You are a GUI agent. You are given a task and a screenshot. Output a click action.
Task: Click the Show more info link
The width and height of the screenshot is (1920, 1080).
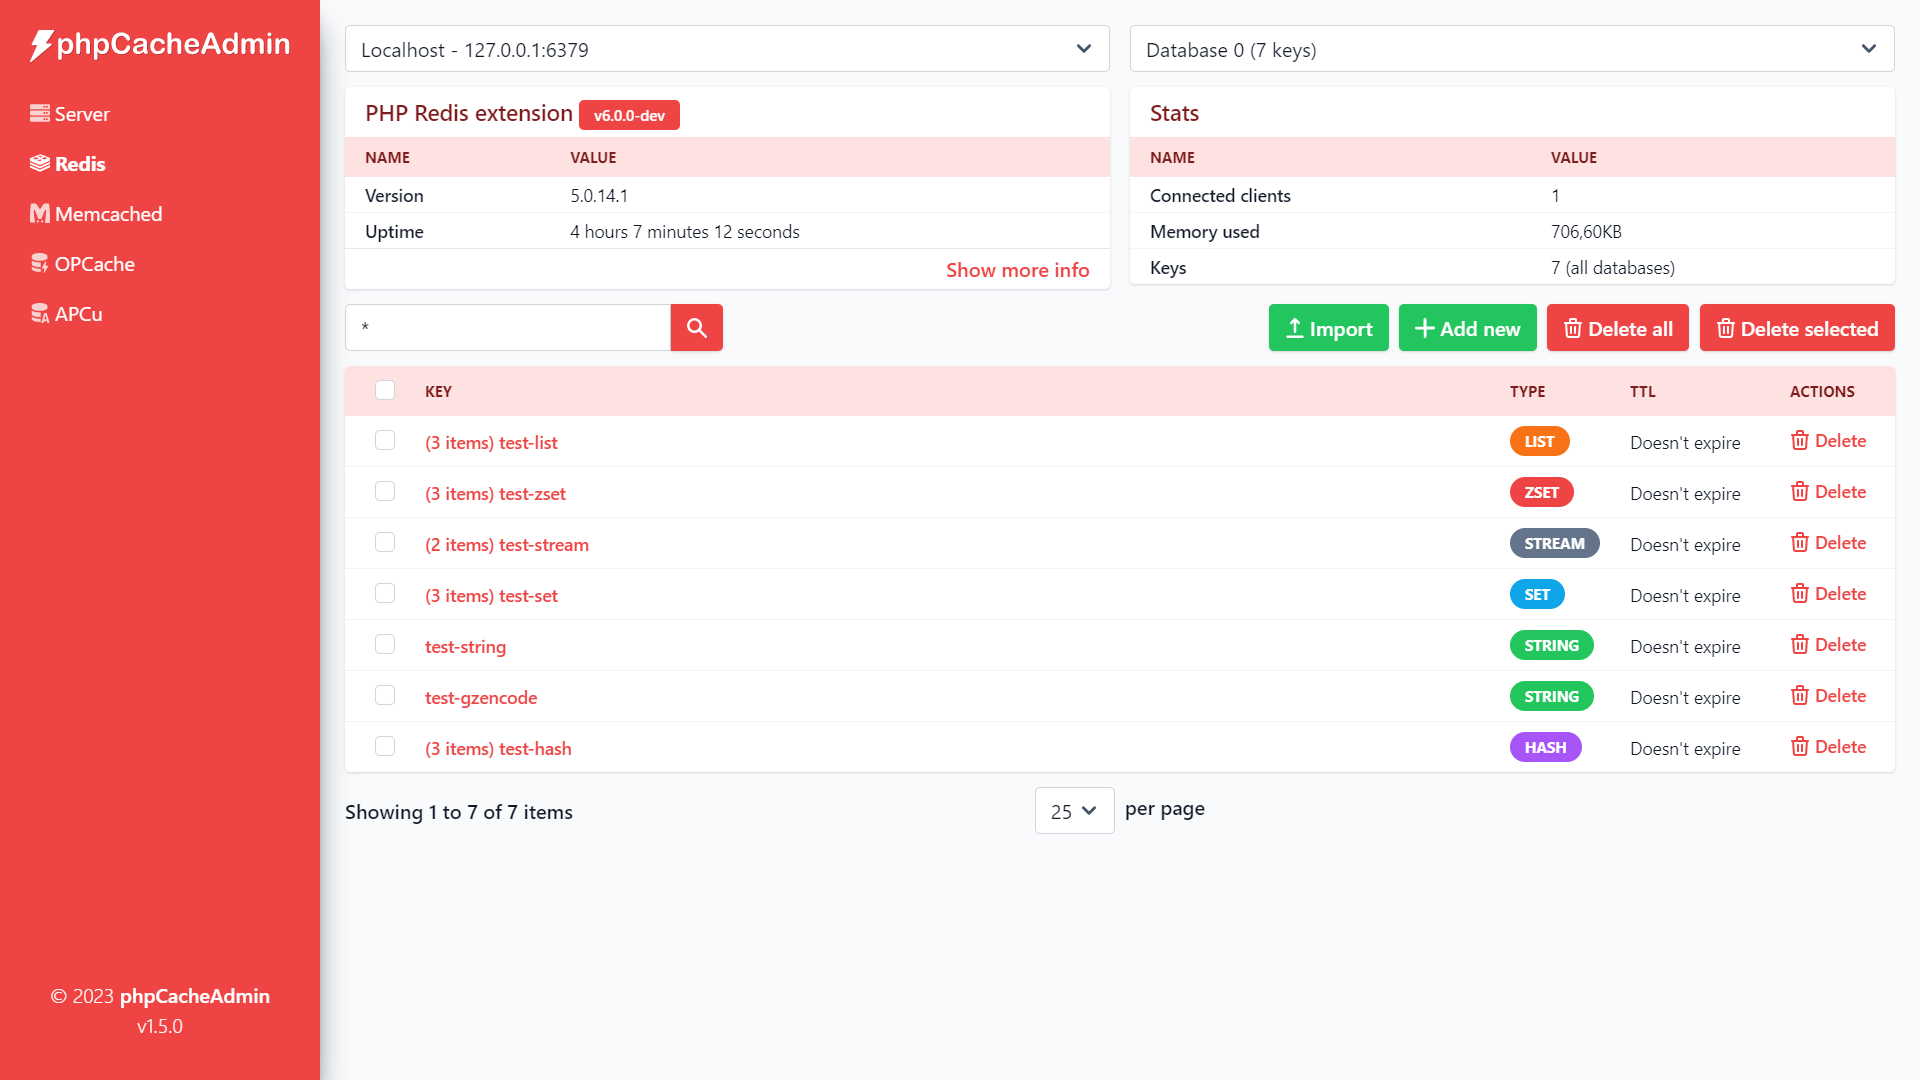tap(1017, 270)
